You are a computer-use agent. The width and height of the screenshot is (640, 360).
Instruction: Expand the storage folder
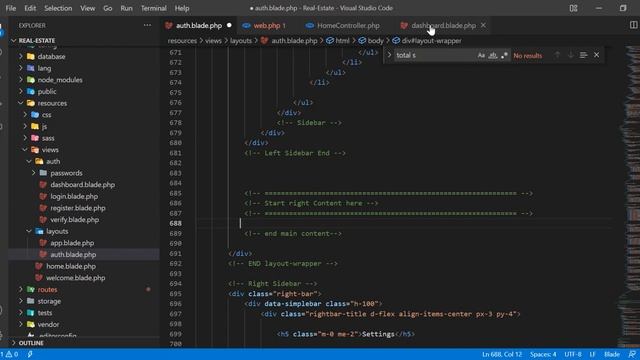coord(49,301)
